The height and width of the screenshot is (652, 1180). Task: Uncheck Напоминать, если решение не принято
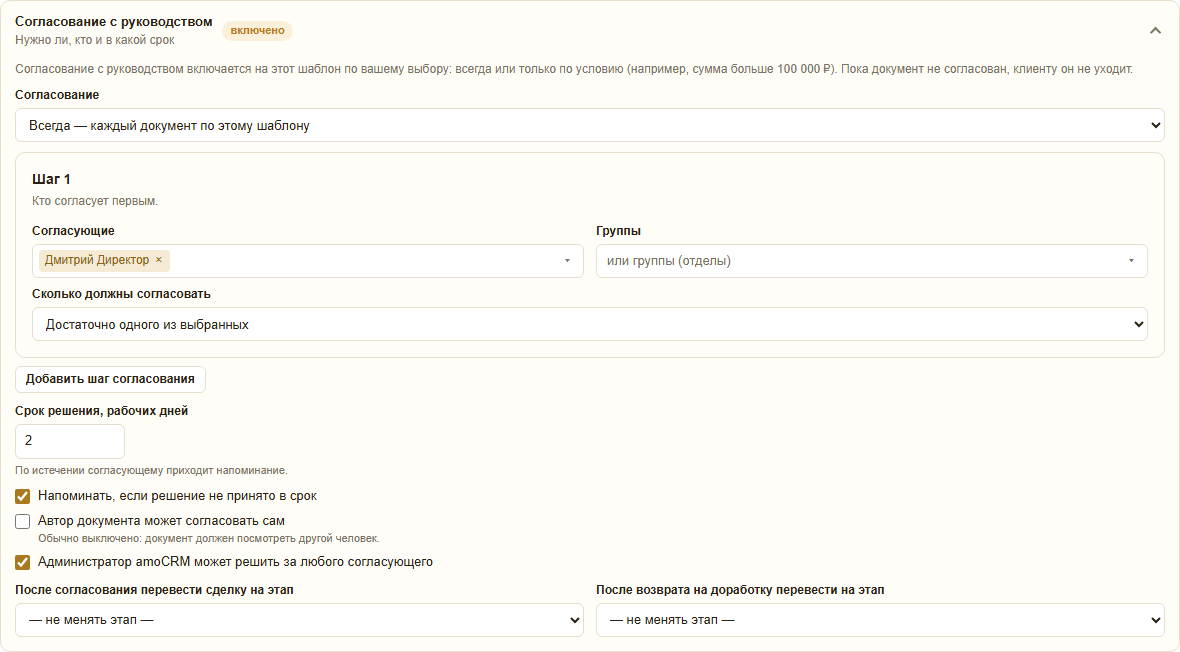(23, 496)
